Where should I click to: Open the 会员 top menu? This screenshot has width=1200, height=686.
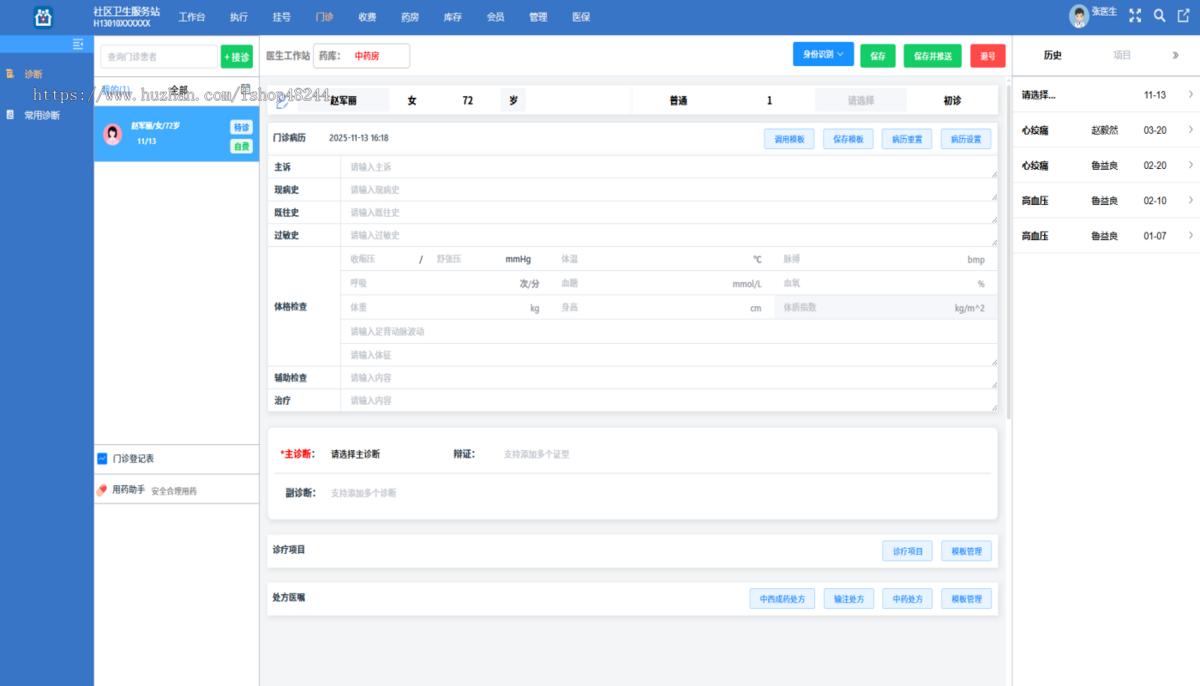tap(495, 17)
